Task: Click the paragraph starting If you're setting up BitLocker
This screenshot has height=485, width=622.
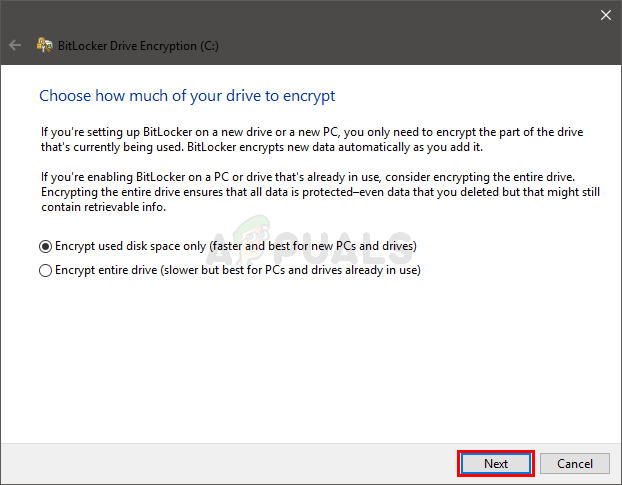Action: (312, 140)
